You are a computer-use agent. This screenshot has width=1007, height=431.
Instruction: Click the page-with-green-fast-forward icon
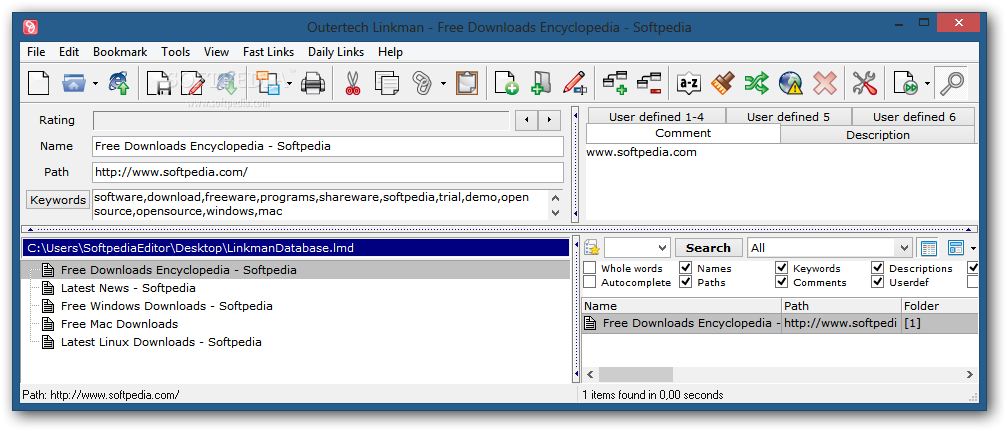coord(906,83)
